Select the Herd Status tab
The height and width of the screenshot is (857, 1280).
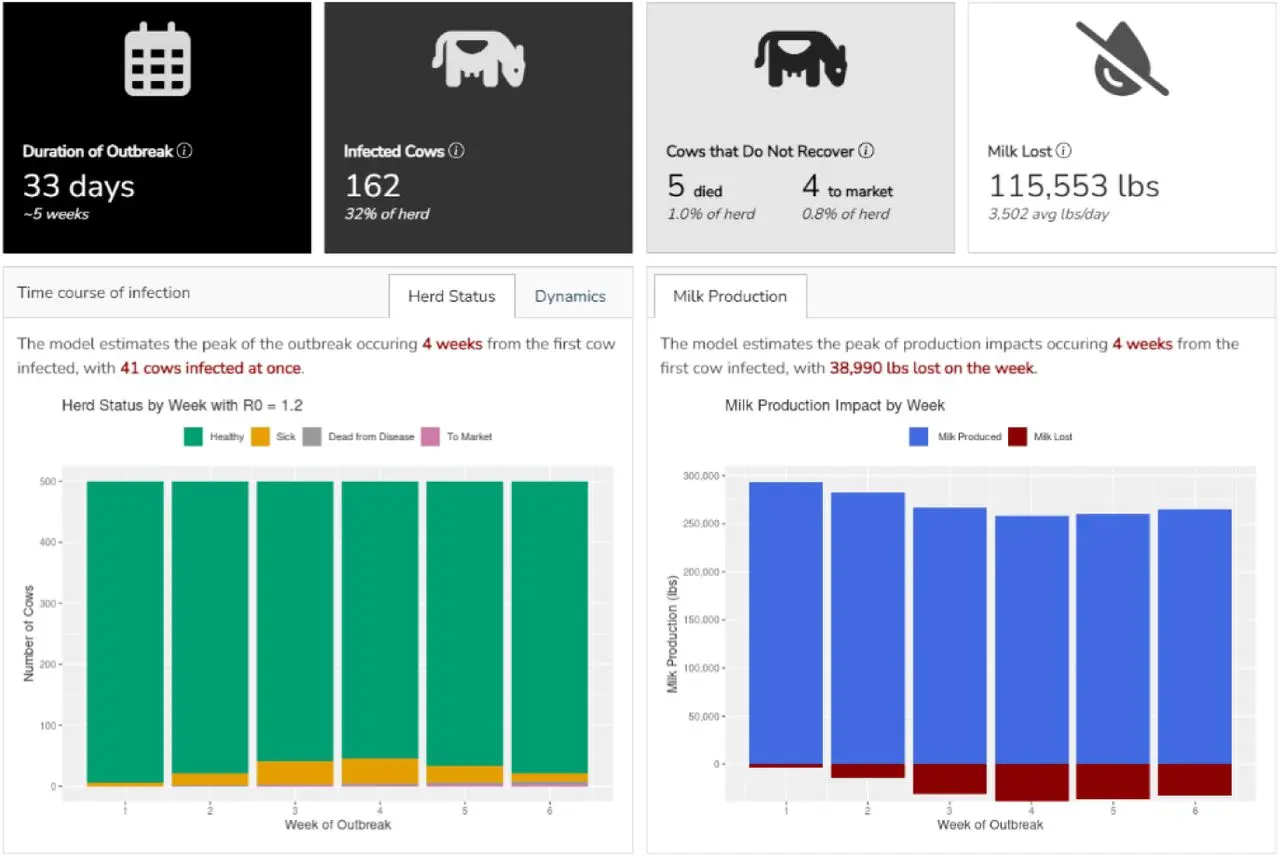click(451, 296)
